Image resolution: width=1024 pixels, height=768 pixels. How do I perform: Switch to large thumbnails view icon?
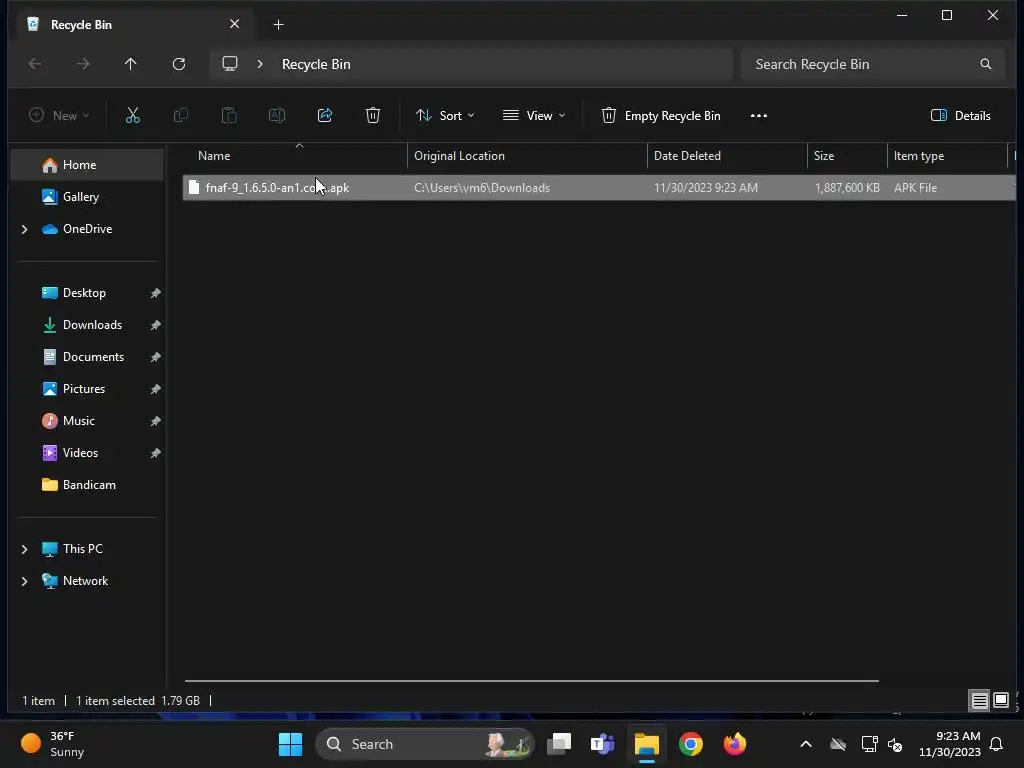point(1001,701)
